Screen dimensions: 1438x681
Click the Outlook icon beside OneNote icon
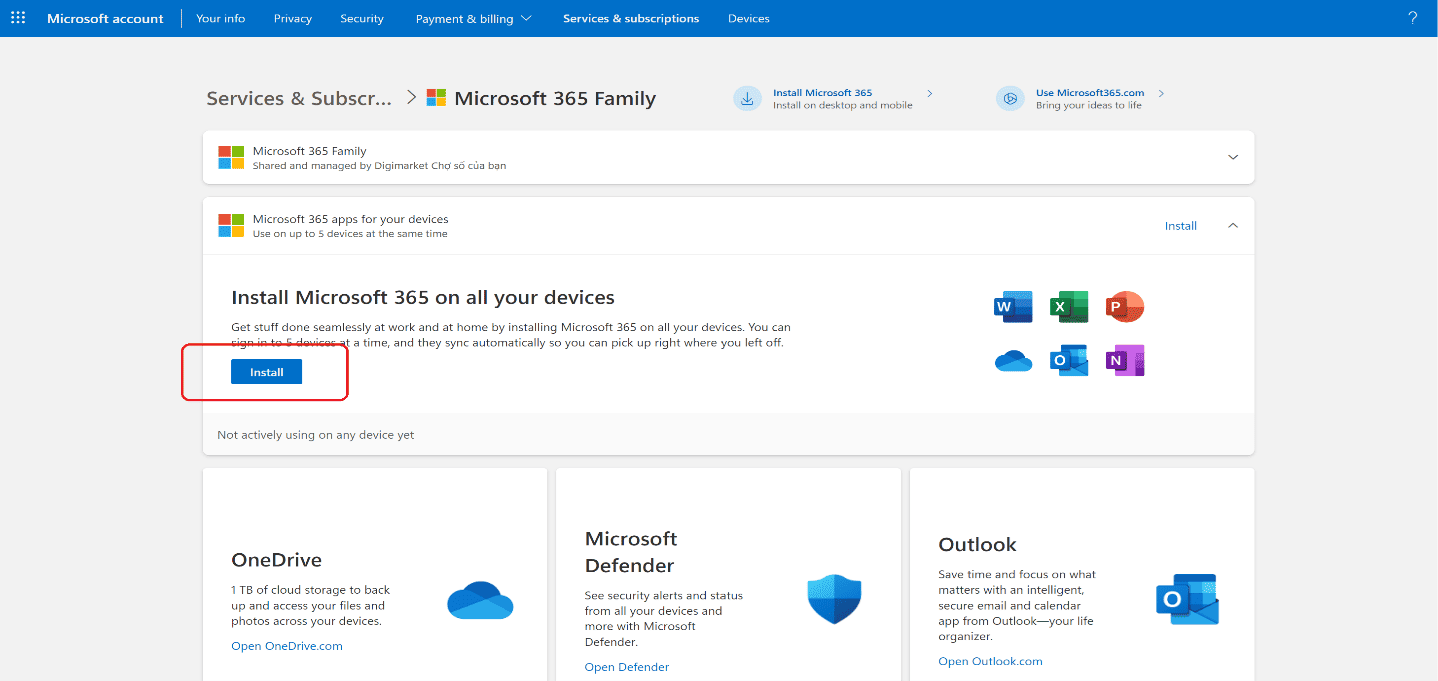[x=1069, y=360]
